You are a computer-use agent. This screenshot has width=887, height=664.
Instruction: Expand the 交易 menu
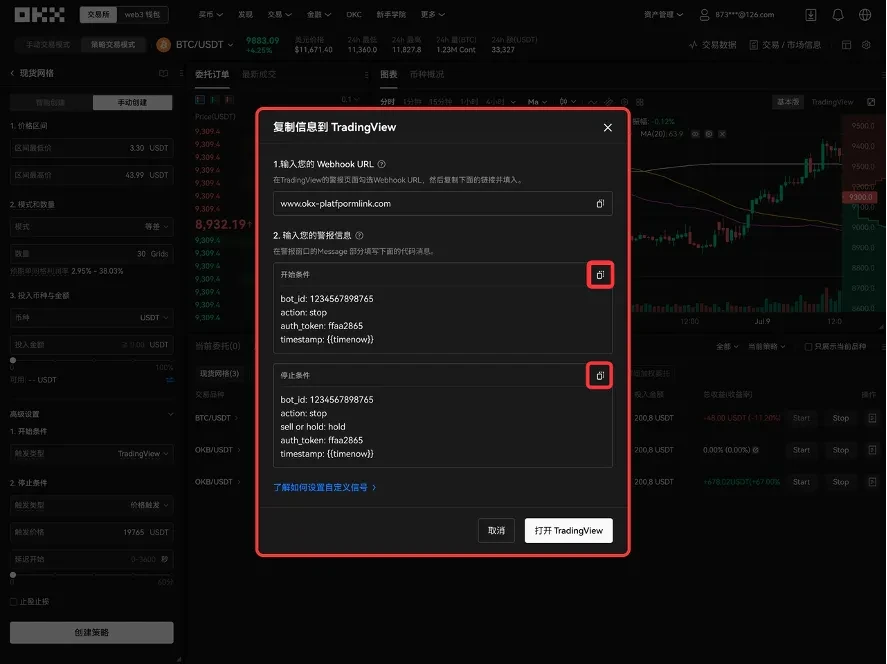pos(279,15)
